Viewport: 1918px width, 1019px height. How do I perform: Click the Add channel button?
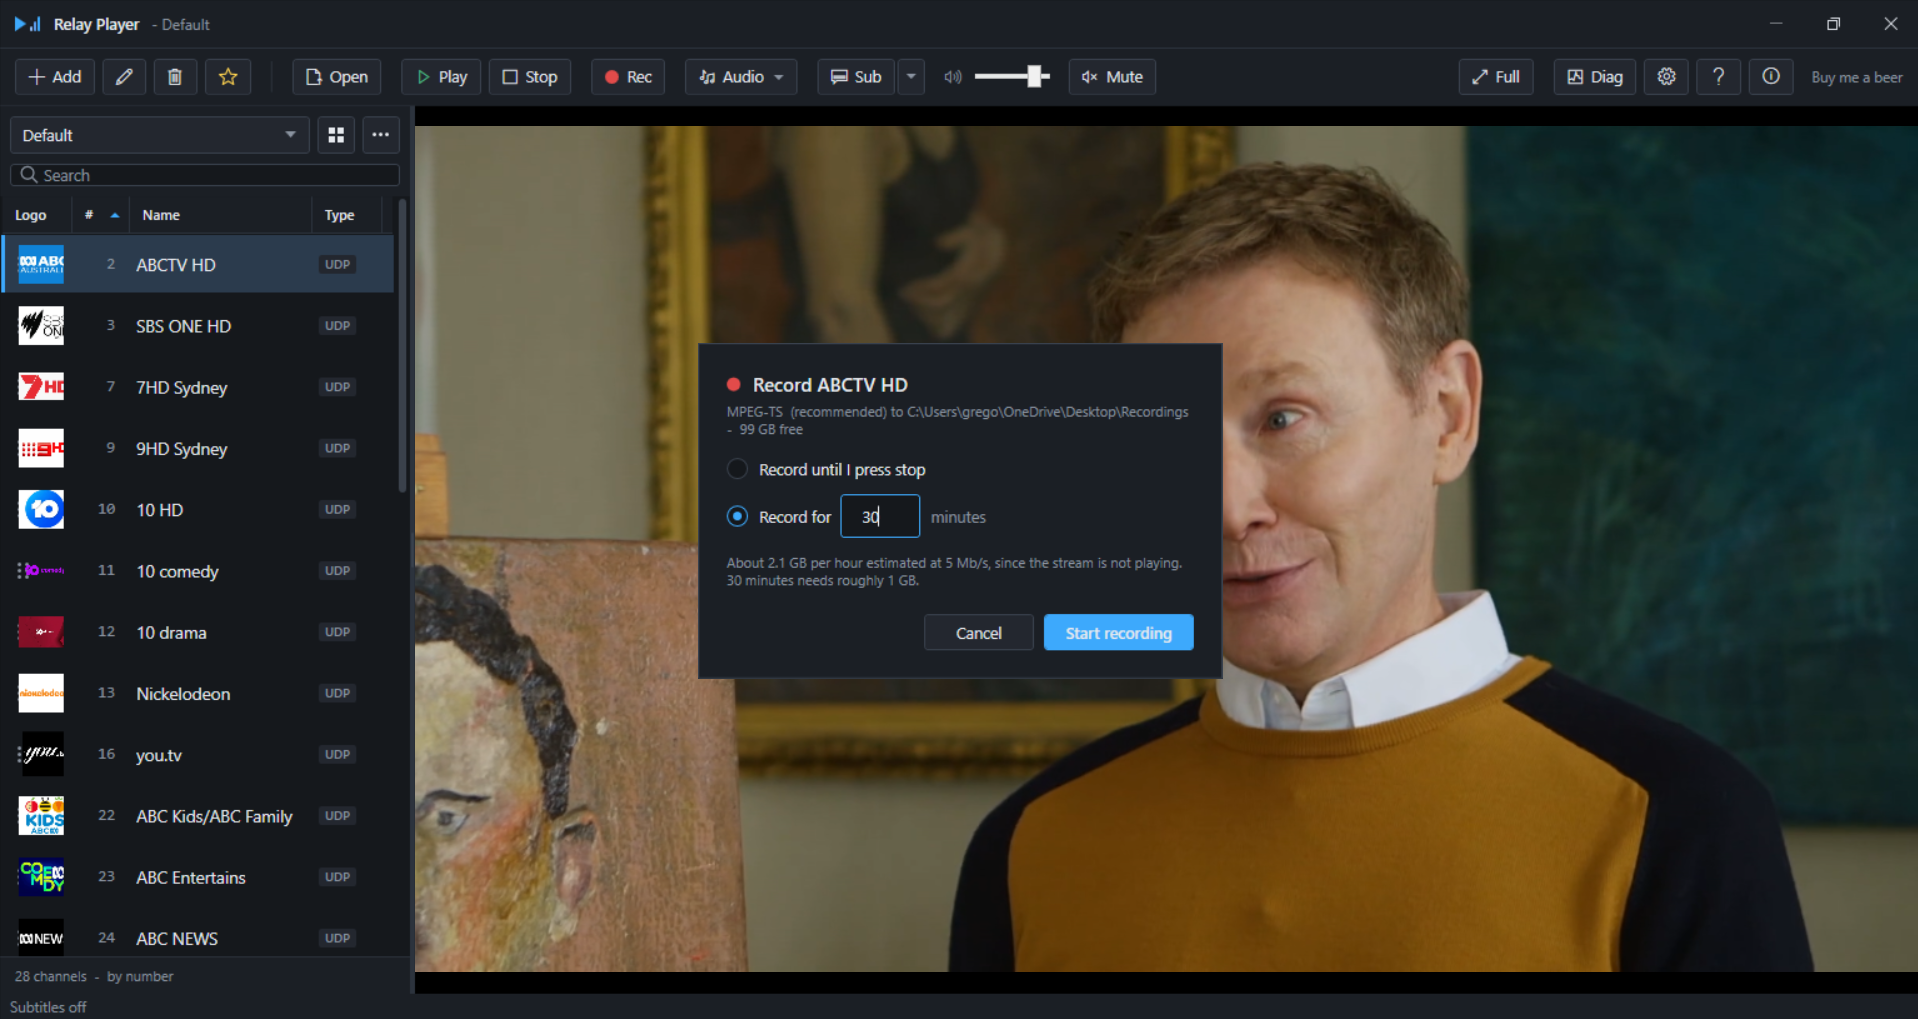click(x=55, y=77)
